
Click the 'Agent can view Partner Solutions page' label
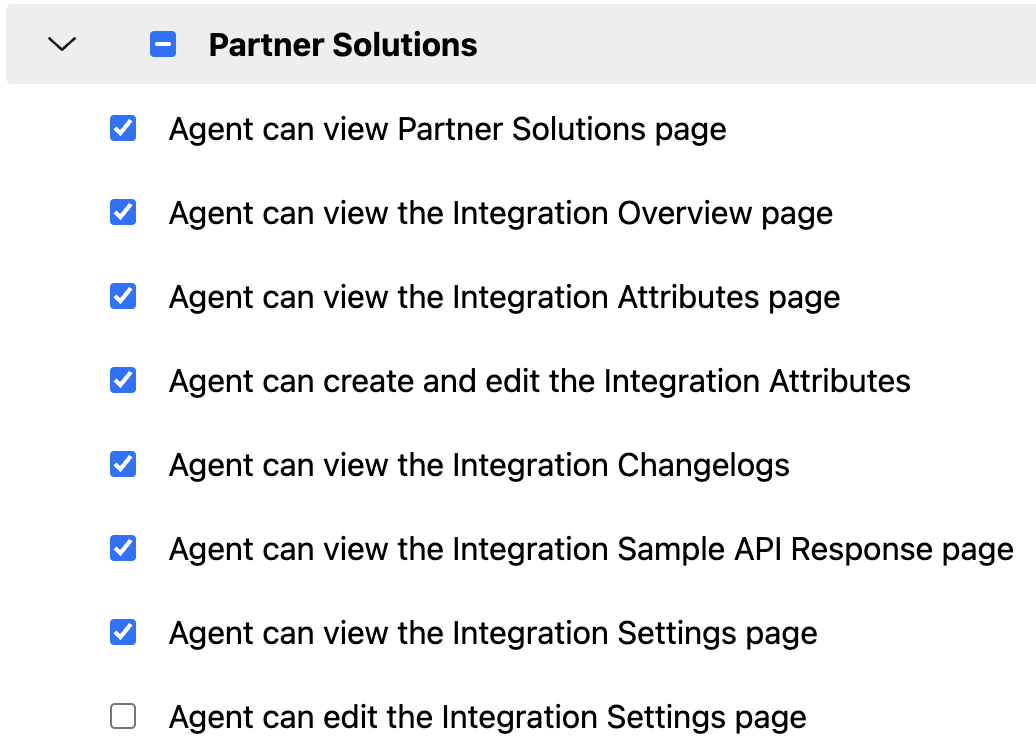tap(448, 130)
